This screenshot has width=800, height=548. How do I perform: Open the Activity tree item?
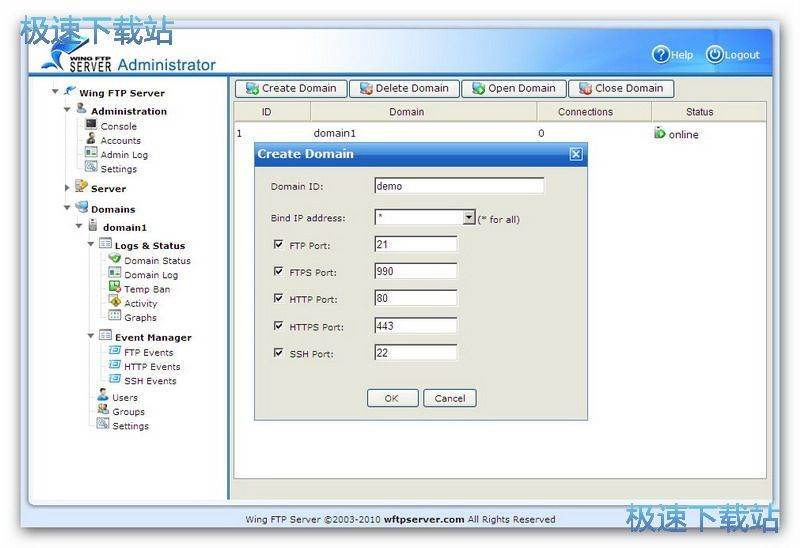pos(140,303)
